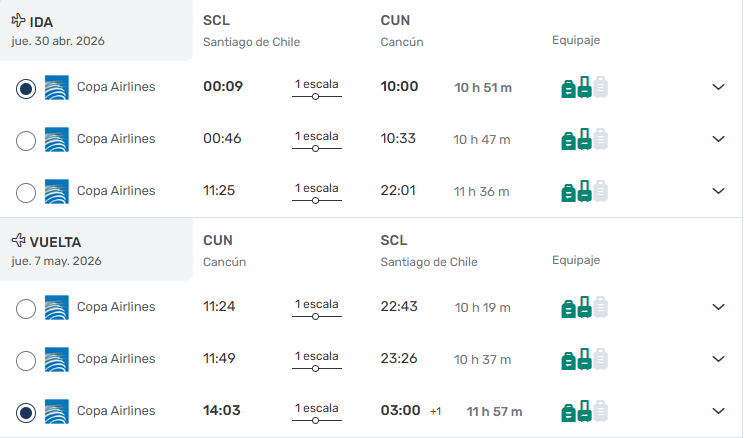
Task: Choose the 11:24 return flight radio button
Action: [x=27, y=309]
